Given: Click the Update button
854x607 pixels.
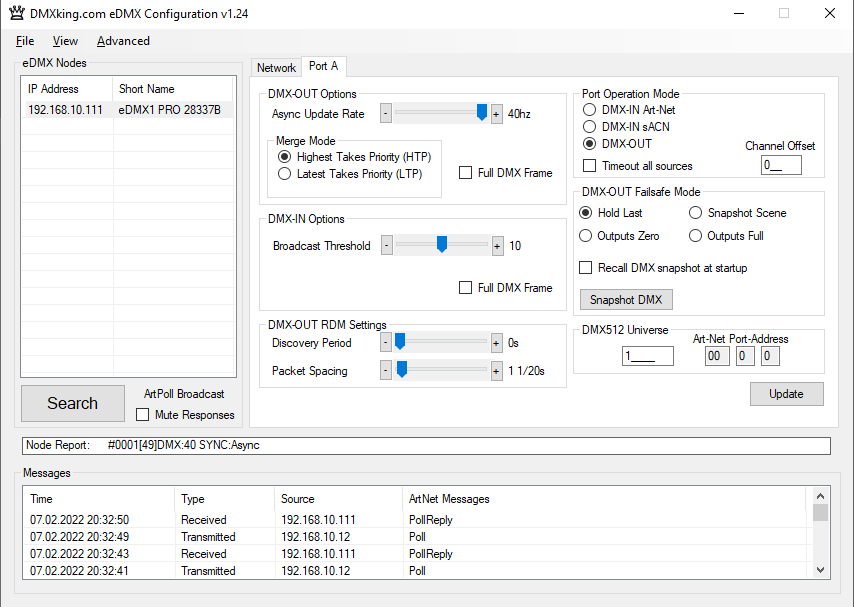Looking at the screenshot, I should (x=786, y=394).
